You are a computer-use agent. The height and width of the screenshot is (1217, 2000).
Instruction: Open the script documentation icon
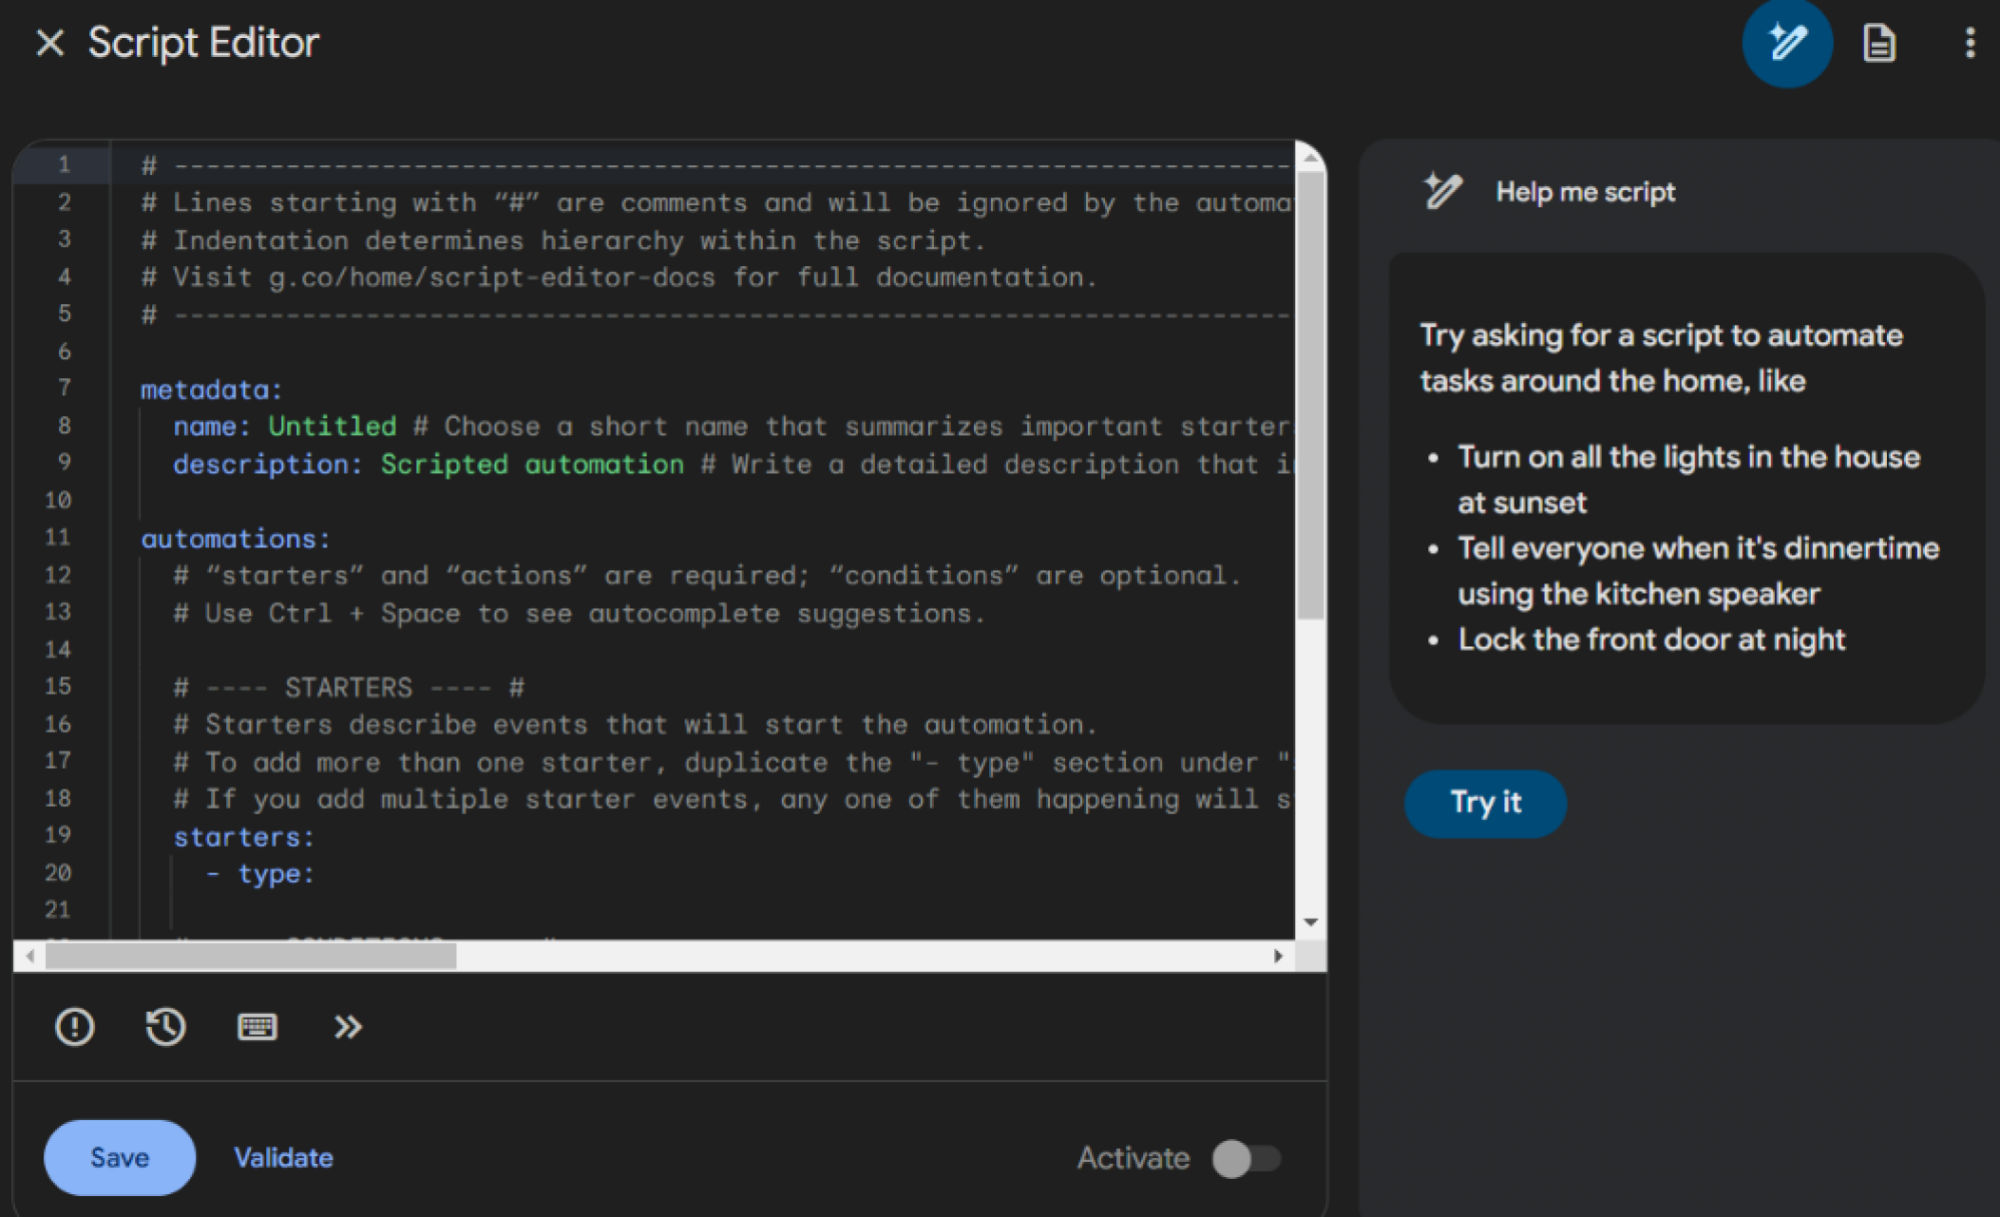pos(1879,43)
